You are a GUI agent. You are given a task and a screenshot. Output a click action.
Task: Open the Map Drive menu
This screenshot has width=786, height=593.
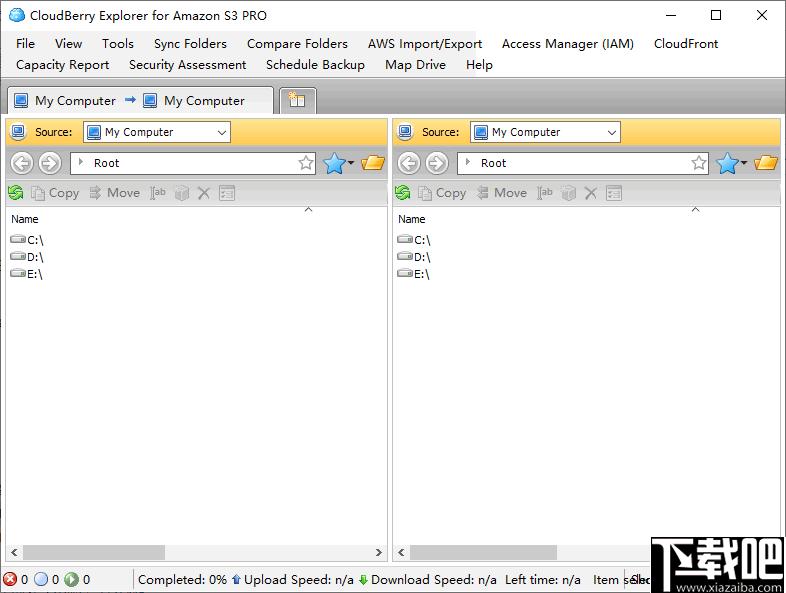[x=416, y=65]
